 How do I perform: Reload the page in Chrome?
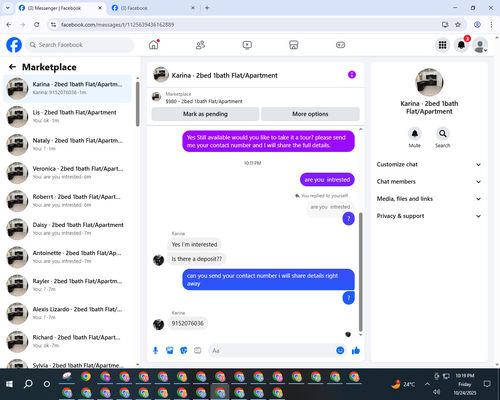click(37, 25)
